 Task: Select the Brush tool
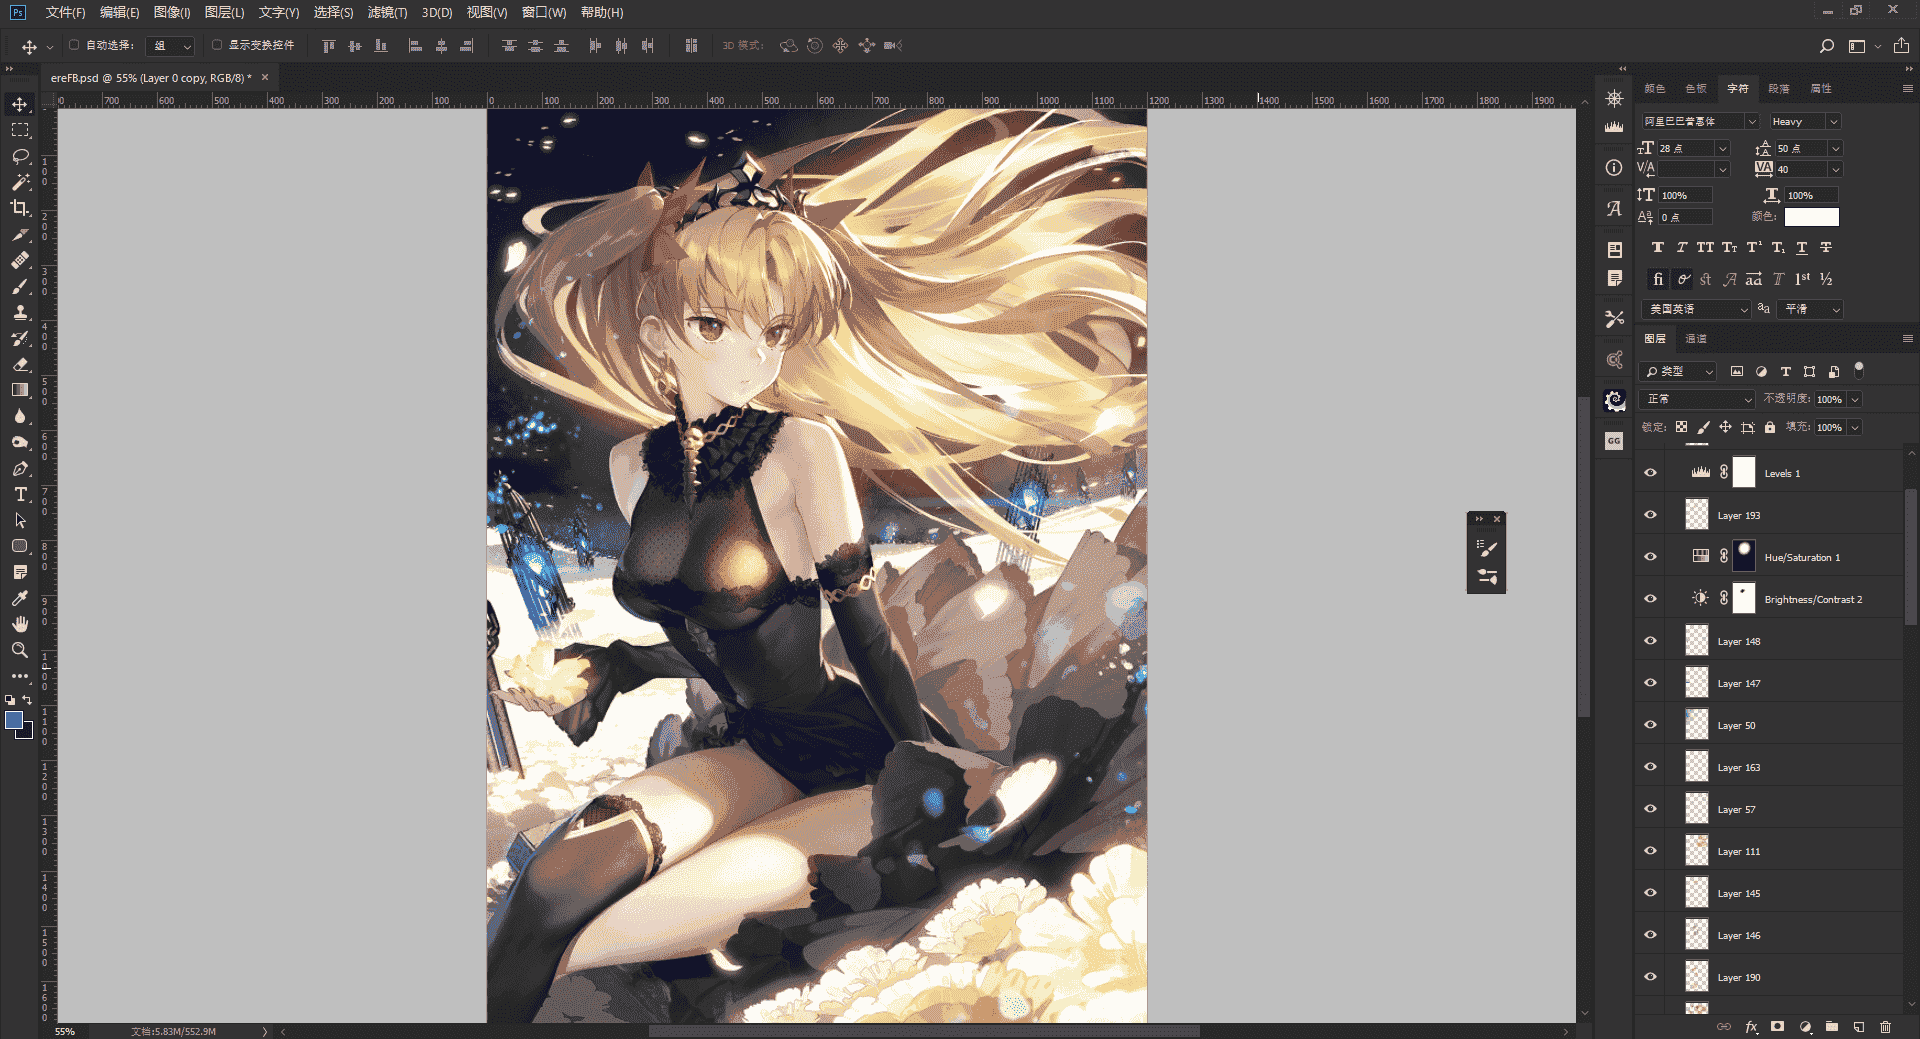tap(20, 286)
